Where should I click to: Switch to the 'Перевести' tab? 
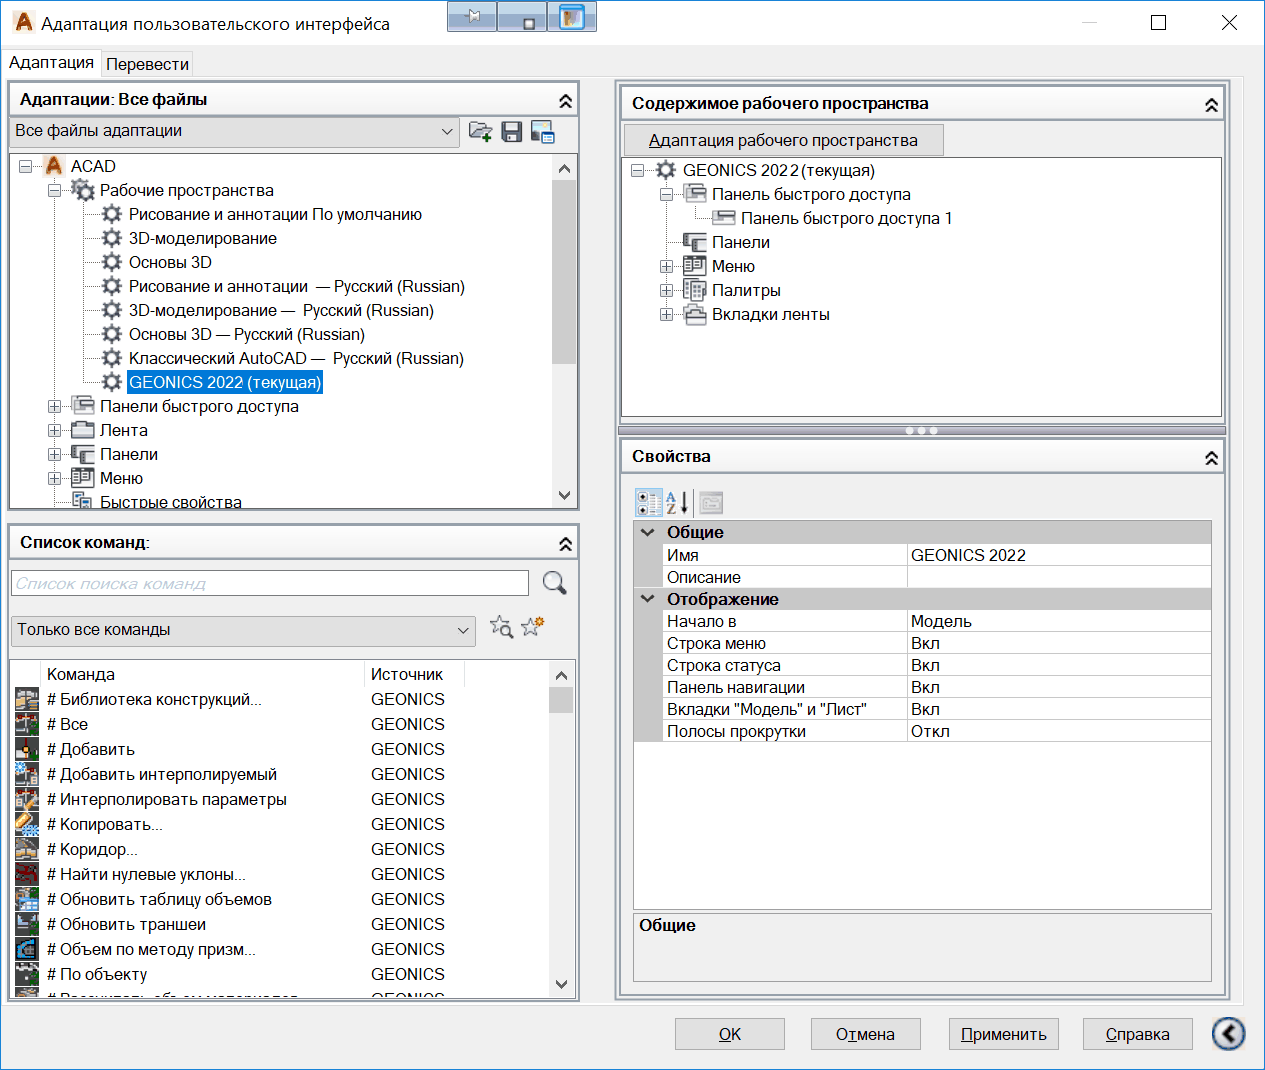pyautogui.click(x=147, y=64)
